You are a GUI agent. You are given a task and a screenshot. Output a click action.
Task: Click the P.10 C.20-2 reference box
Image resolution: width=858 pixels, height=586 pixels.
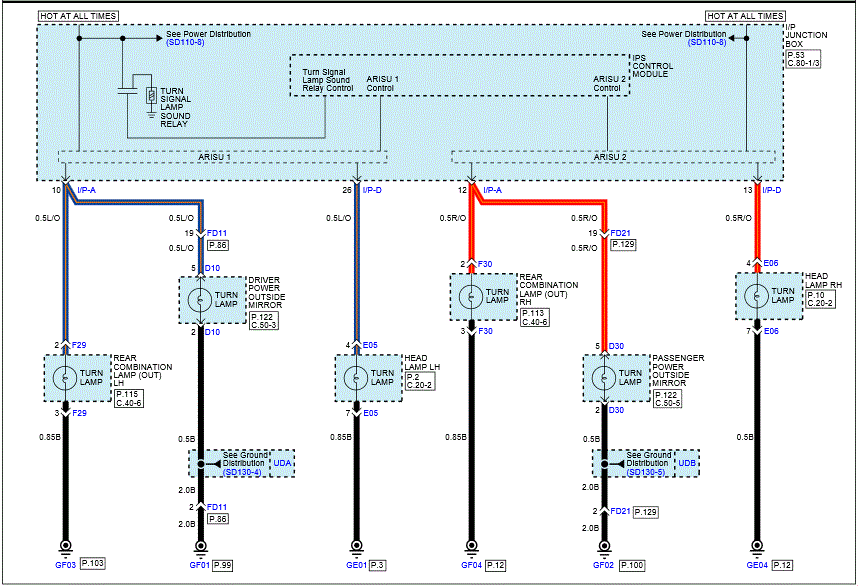820,299
